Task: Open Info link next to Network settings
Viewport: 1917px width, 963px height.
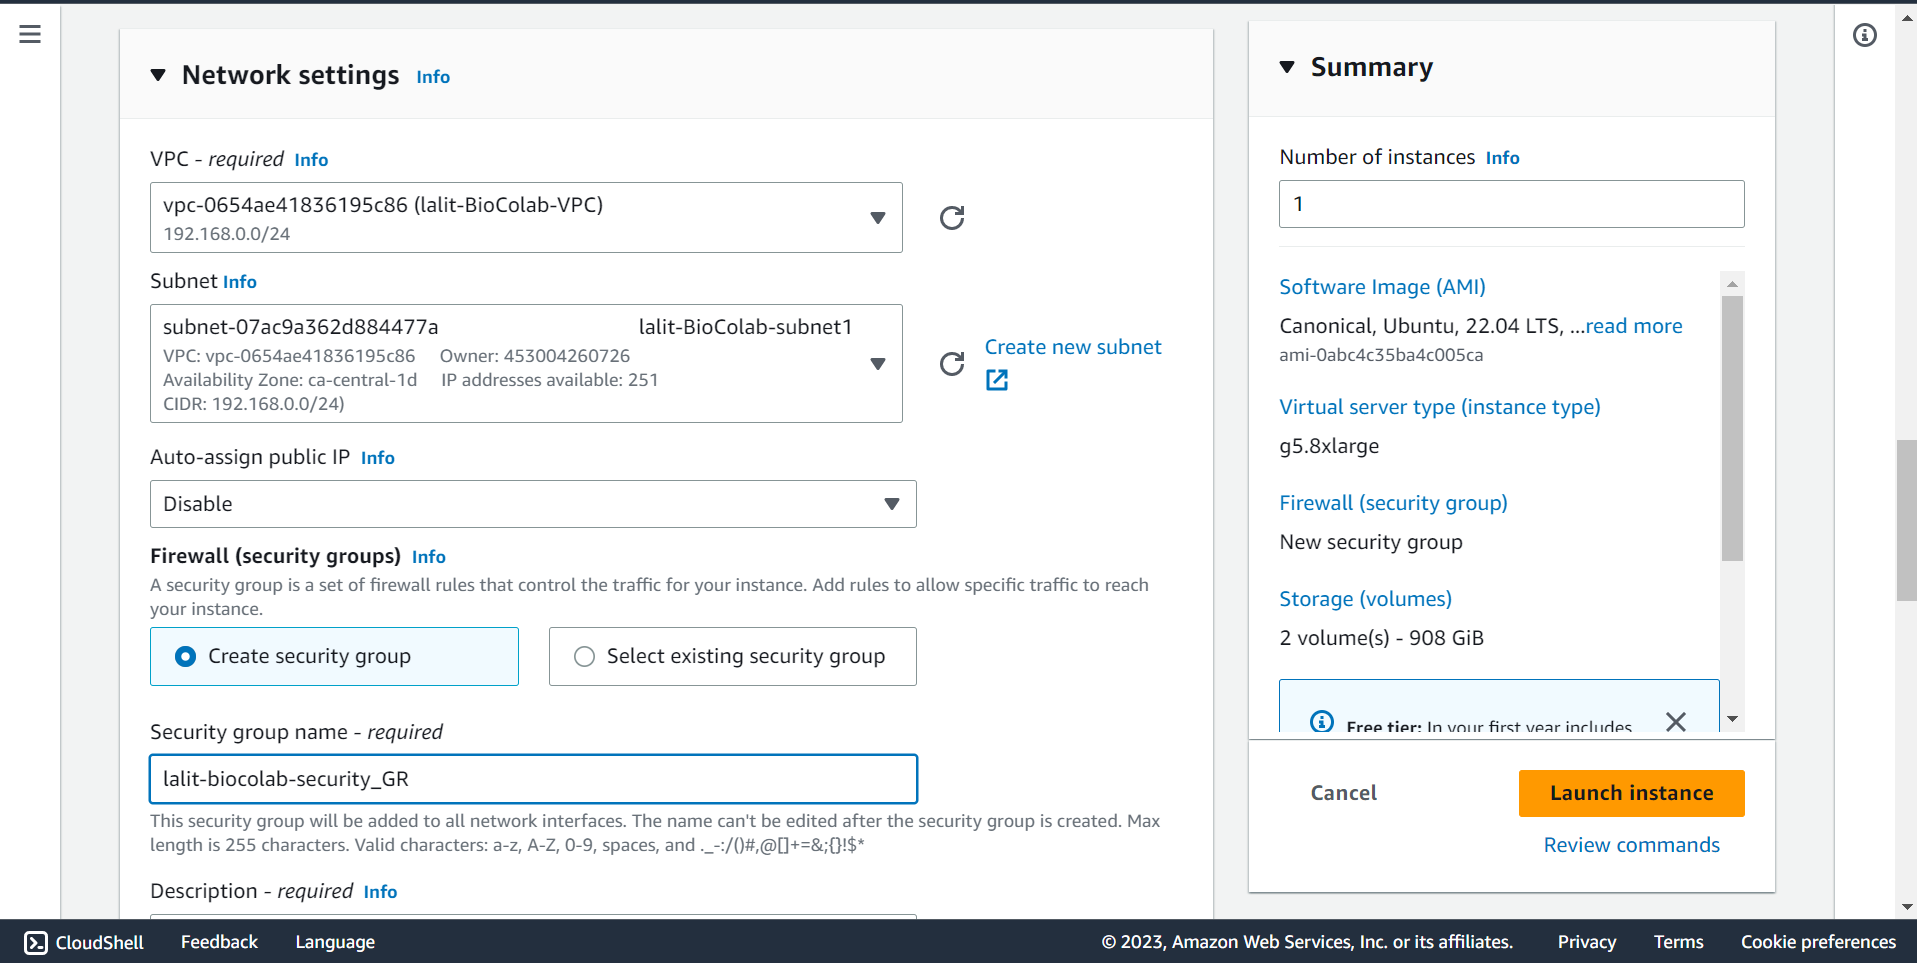Action: pyautogui.click(x=433, y=77)
